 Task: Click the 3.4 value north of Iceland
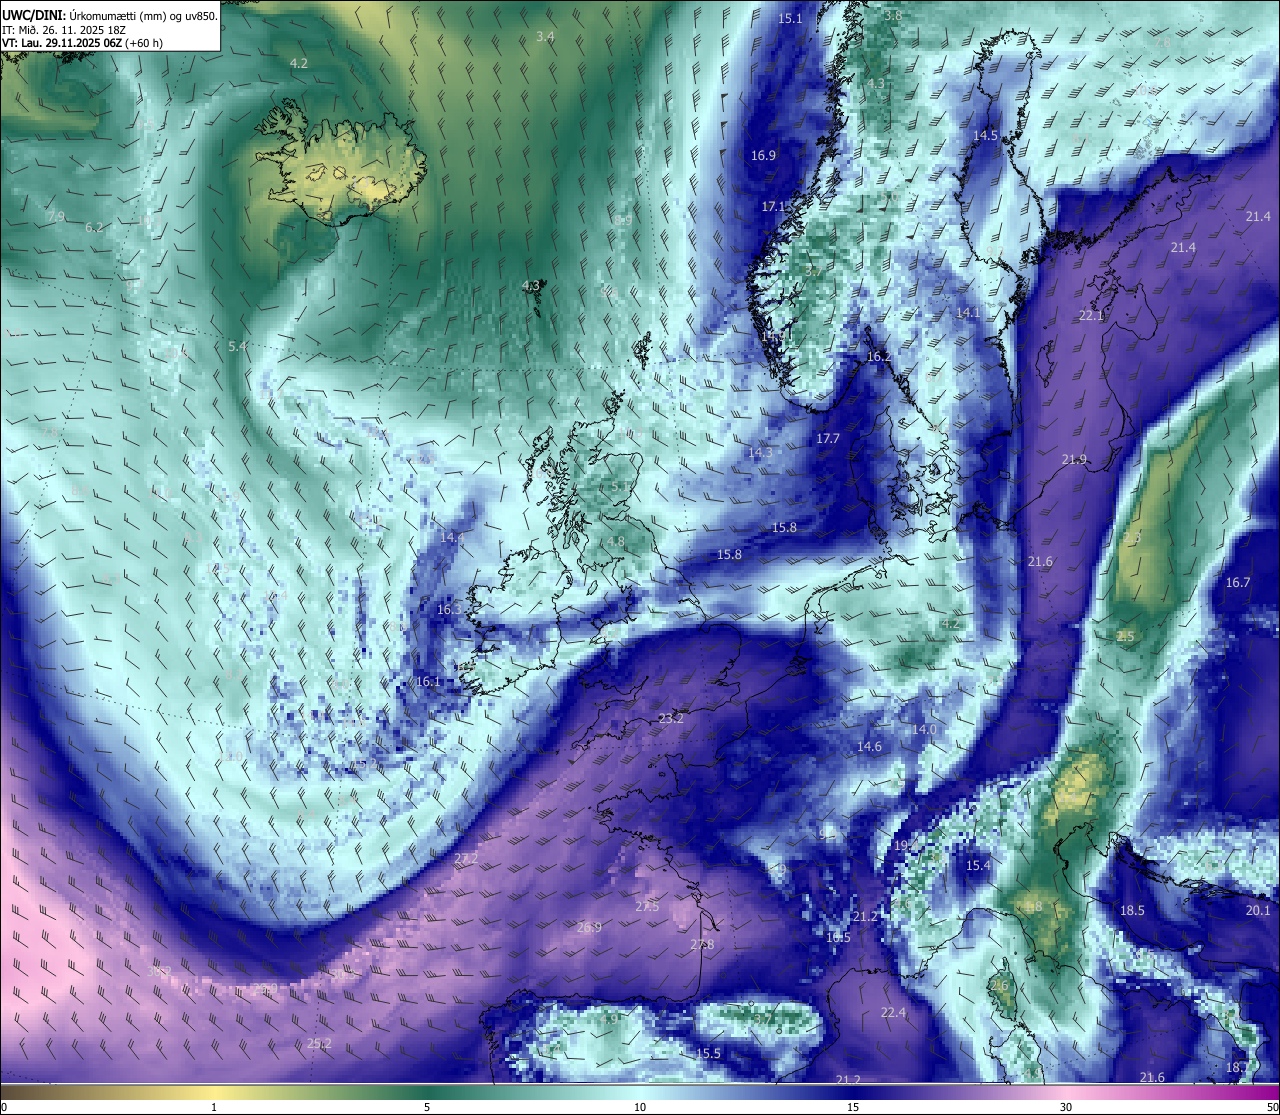coord(545,36)
